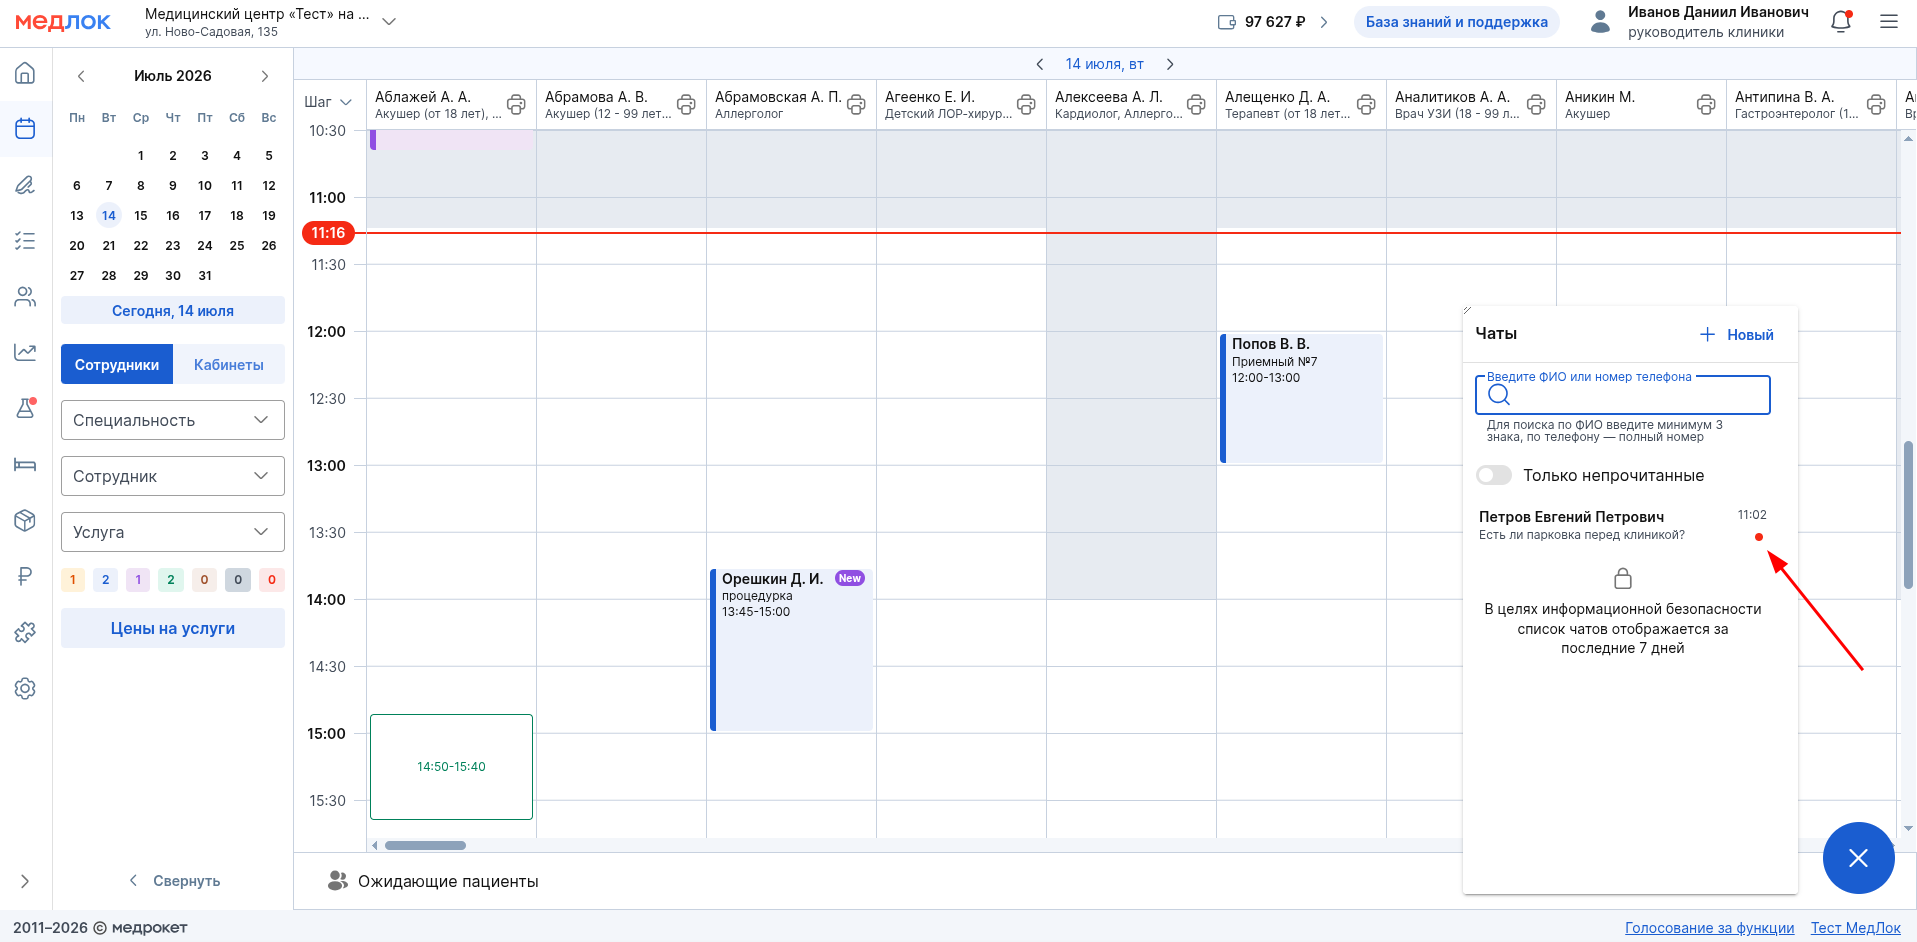
Task: Go to next month in mini calendar
Action: [x=265, y=76]
